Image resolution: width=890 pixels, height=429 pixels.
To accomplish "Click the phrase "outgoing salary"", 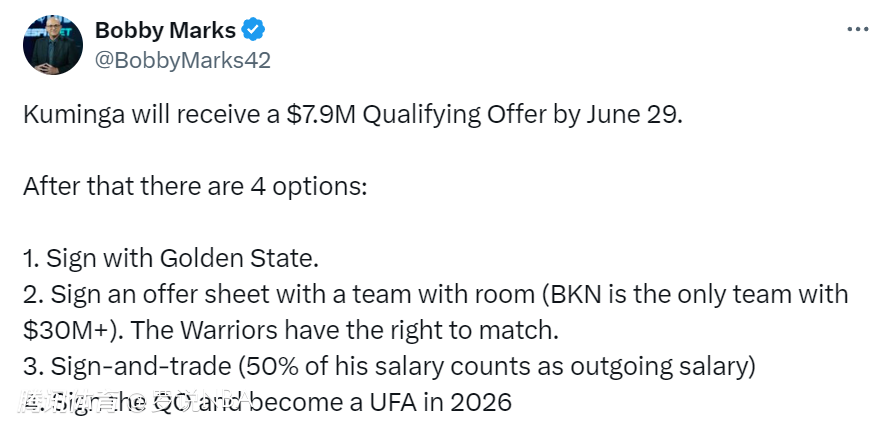I will (658, 367).
